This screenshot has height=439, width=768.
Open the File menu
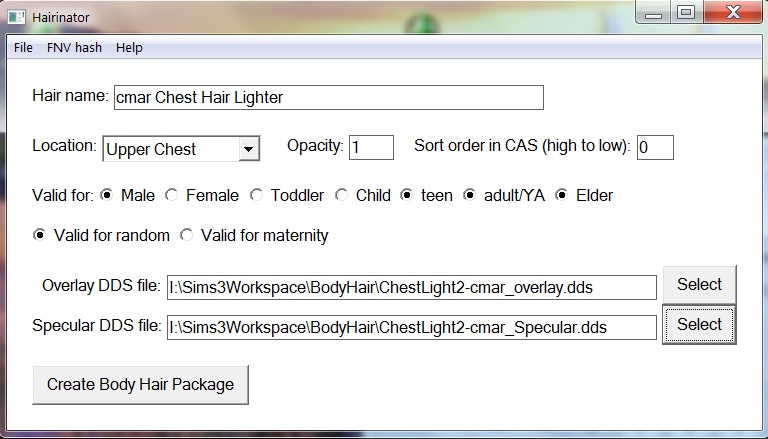23,48
